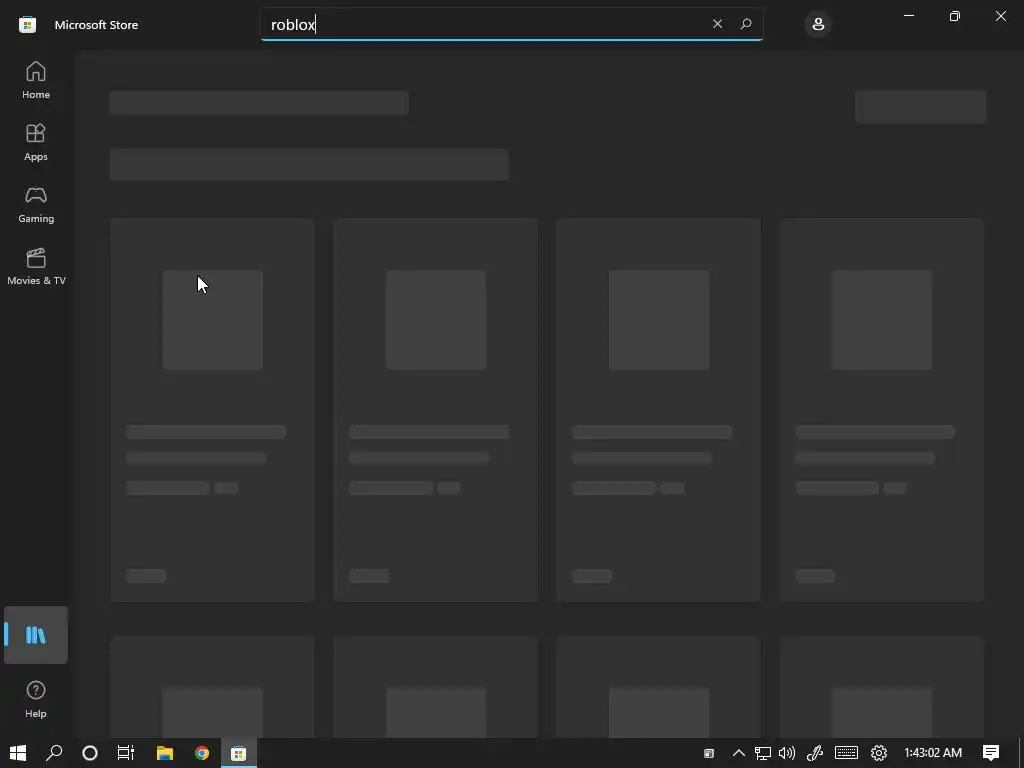The width and height of the screenshot is (1024, 768).
Task: Open the pen workspace tray icon
Action: click(814, 753)
